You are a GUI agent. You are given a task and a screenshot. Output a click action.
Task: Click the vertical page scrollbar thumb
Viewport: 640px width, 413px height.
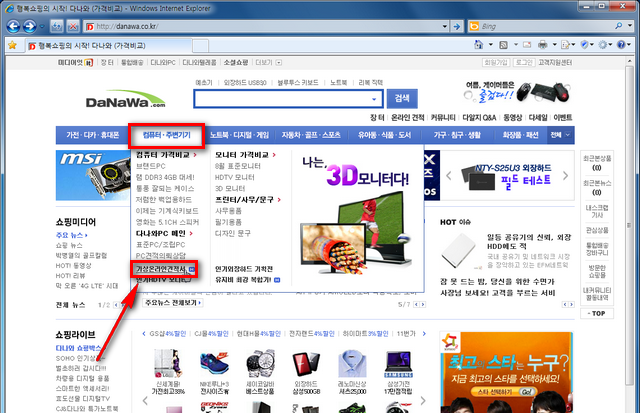tap(630, 225)
